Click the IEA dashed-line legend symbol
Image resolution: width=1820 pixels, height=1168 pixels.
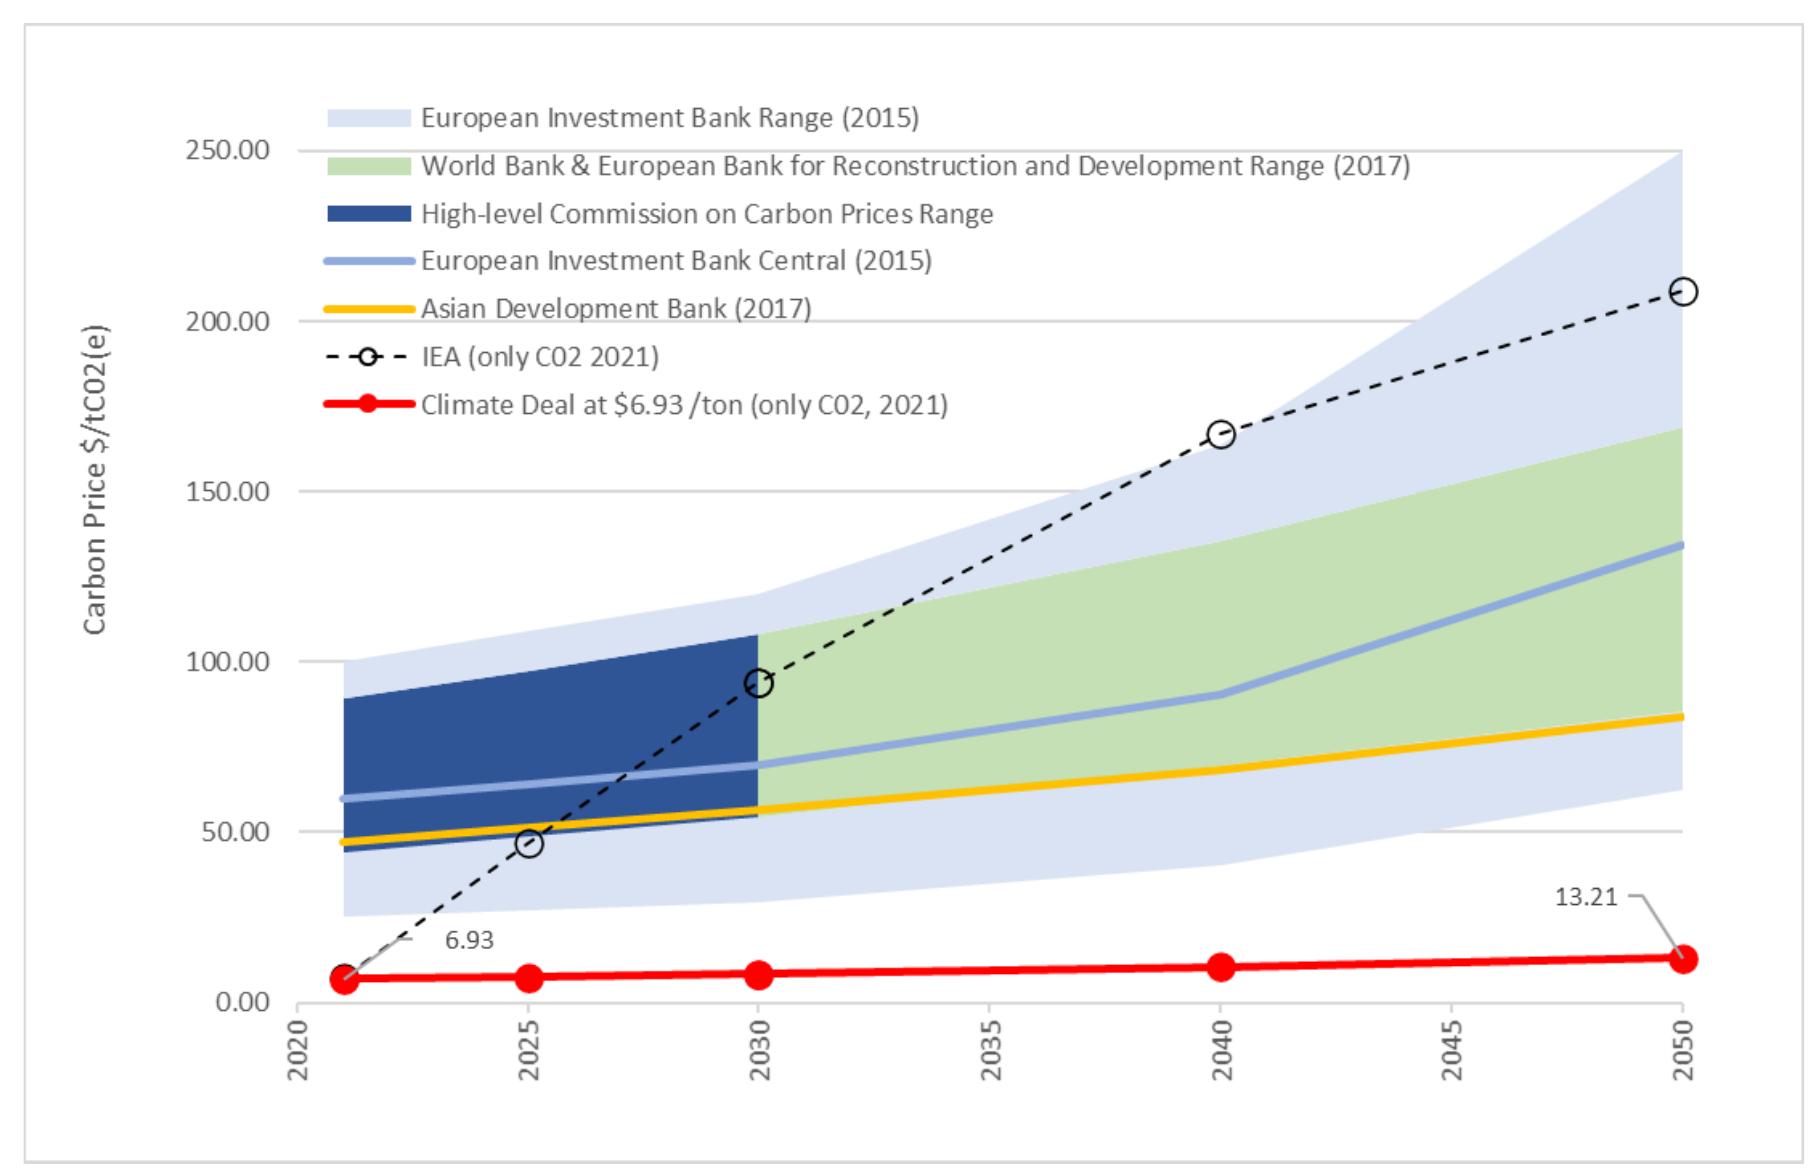367,354
